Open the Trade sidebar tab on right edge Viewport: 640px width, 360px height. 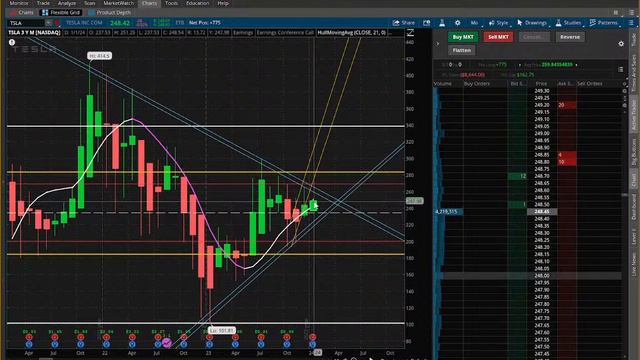click(634, 40)
